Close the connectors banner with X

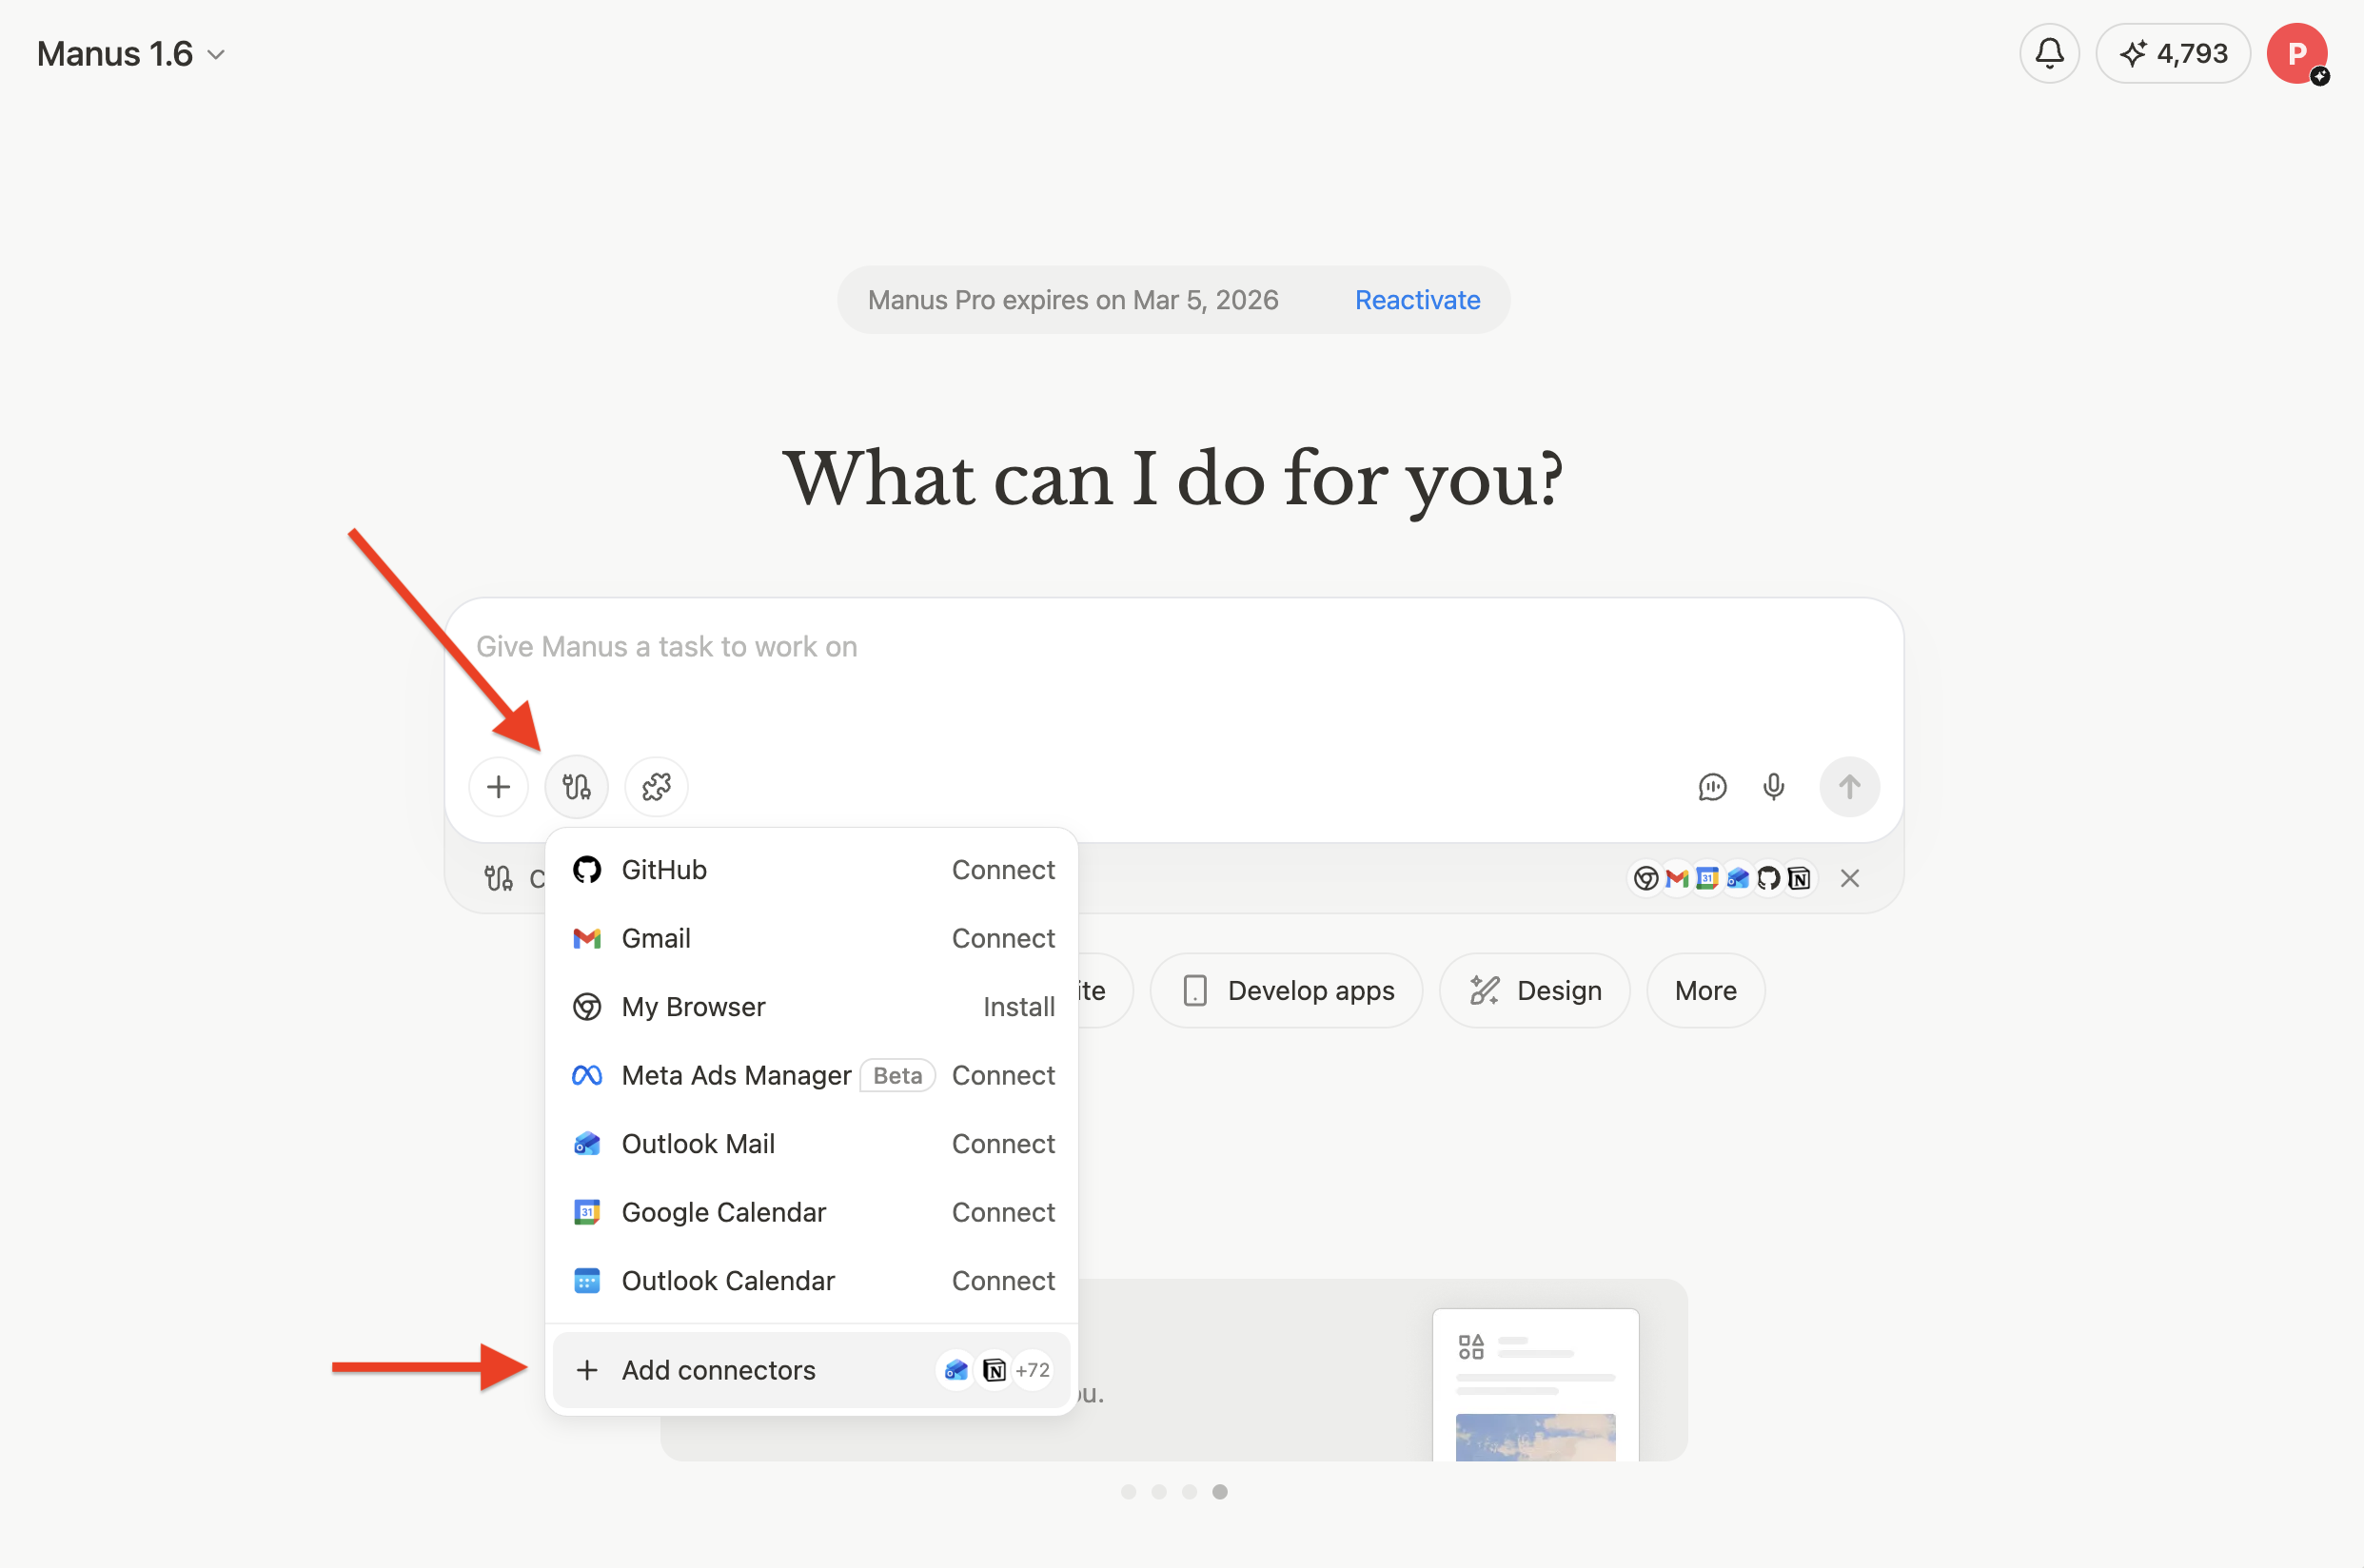click(x=1850, y=879)
